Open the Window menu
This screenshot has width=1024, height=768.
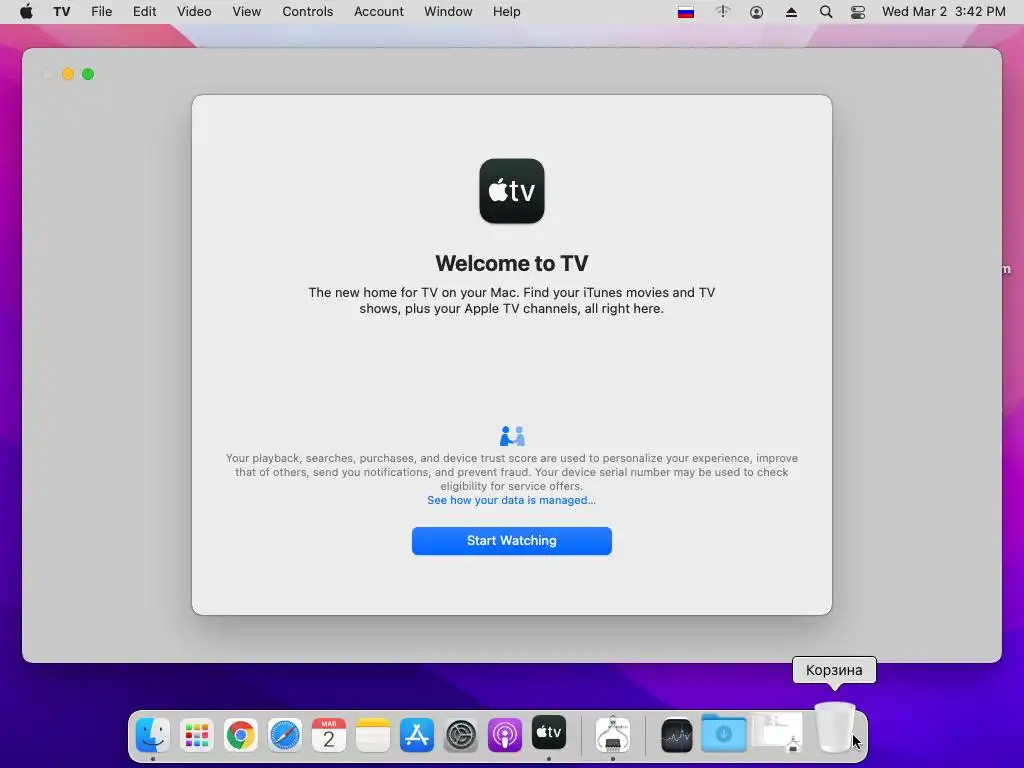pos(448,11)
